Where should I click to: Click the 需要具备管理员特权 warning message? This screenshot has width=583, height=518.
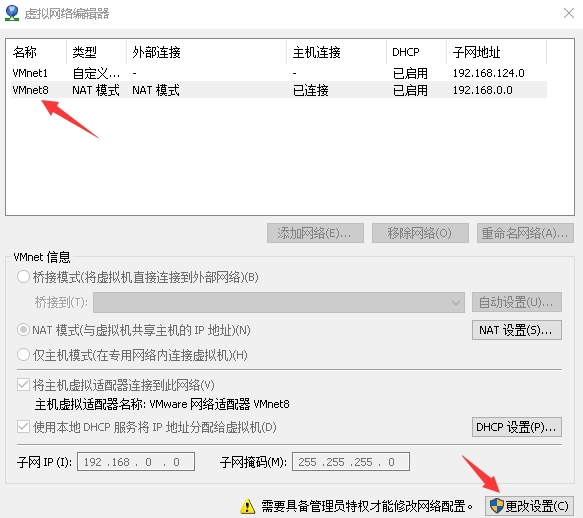coord(367,506)
